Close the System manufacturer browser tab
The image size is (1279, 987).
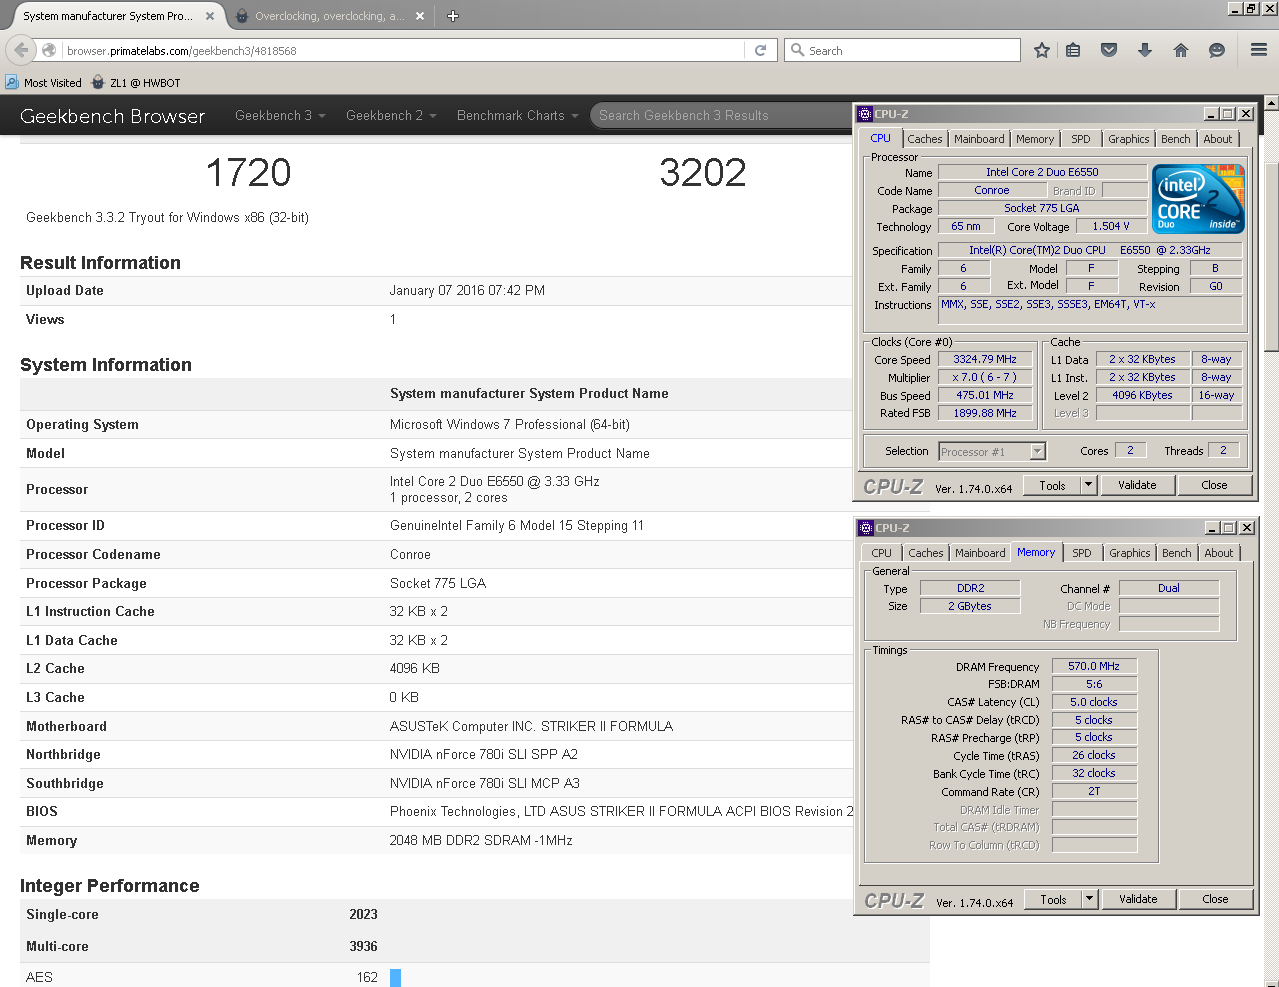coord(210,16)
